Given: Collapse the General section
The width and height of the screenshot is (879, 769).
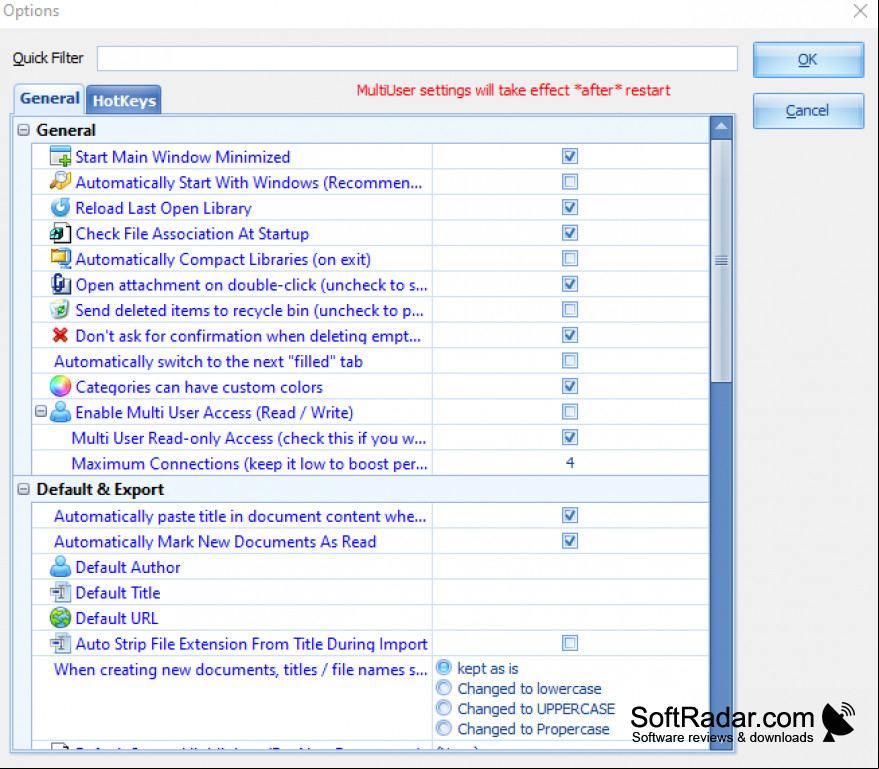Looking at the screenshot, I should [x=23, y=130].
